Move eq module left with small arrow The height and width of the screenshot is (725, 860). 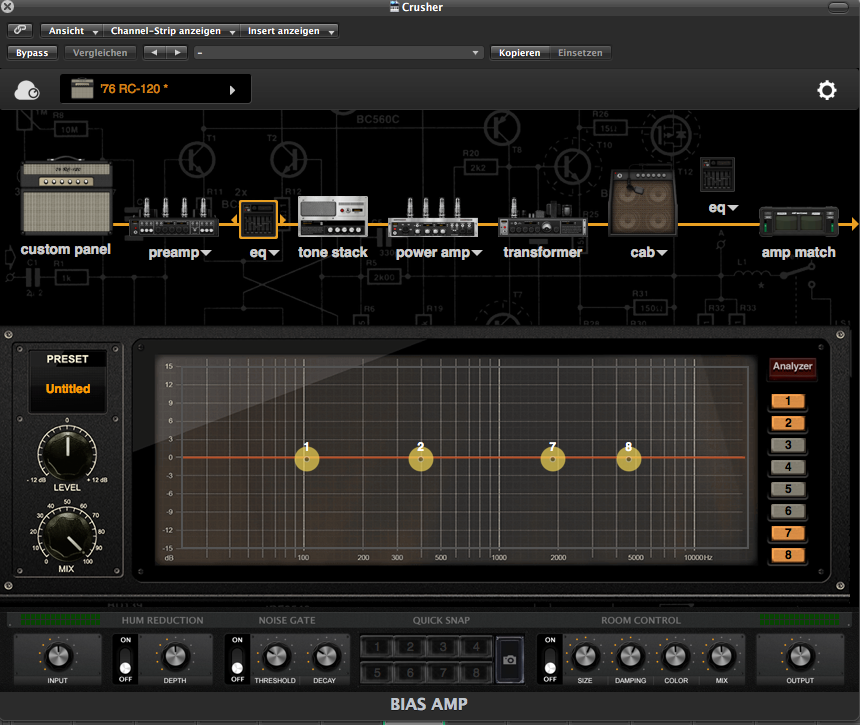(x=234, y=219)
